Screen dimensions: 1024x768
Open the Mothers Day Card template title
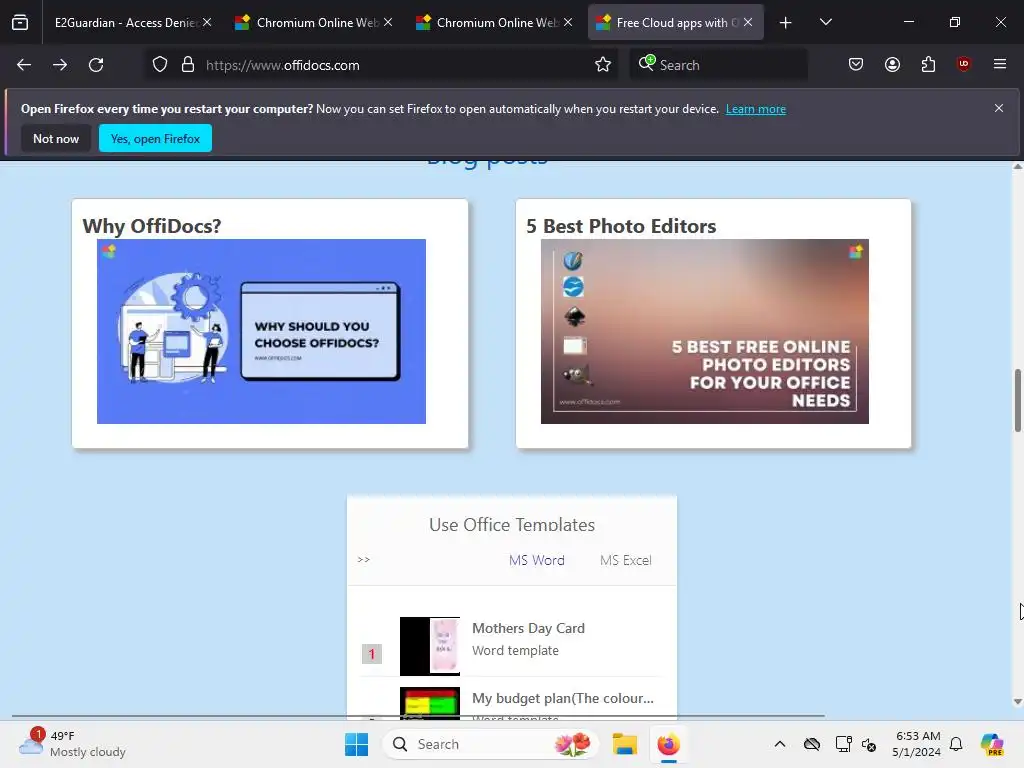point(528,628)
